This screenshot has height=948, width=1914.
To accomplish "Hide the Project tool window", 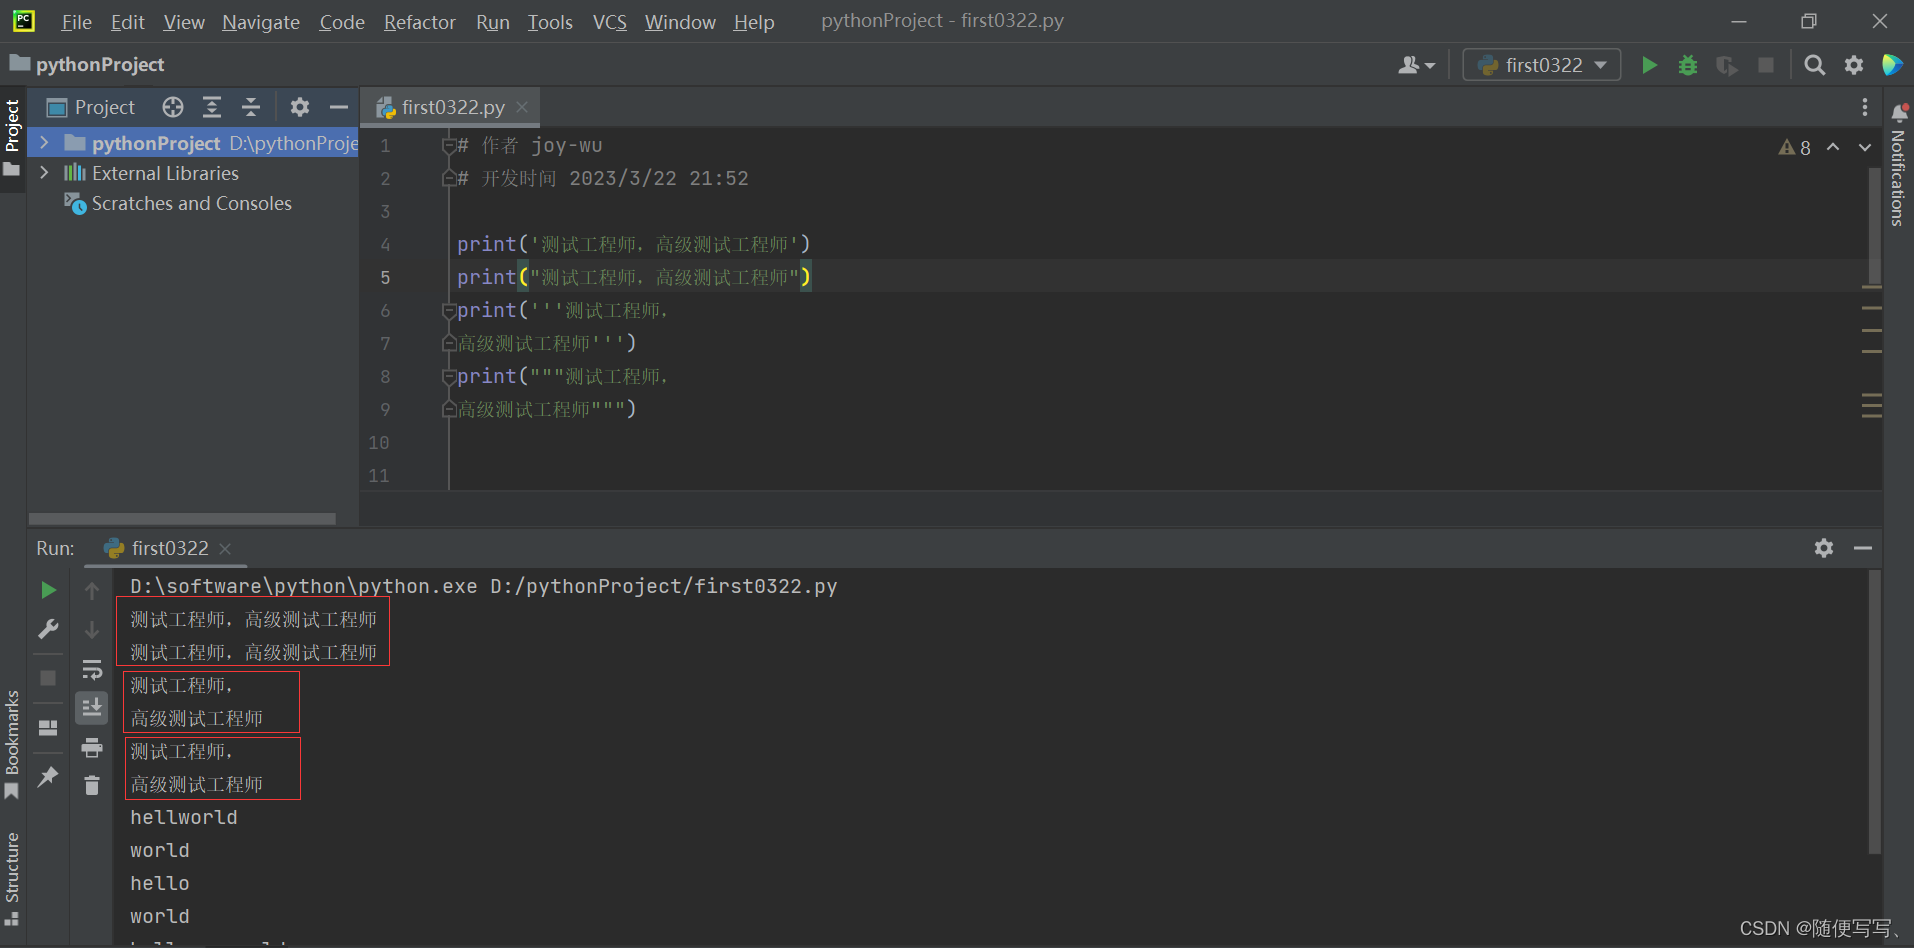I will tap(339, 107).
